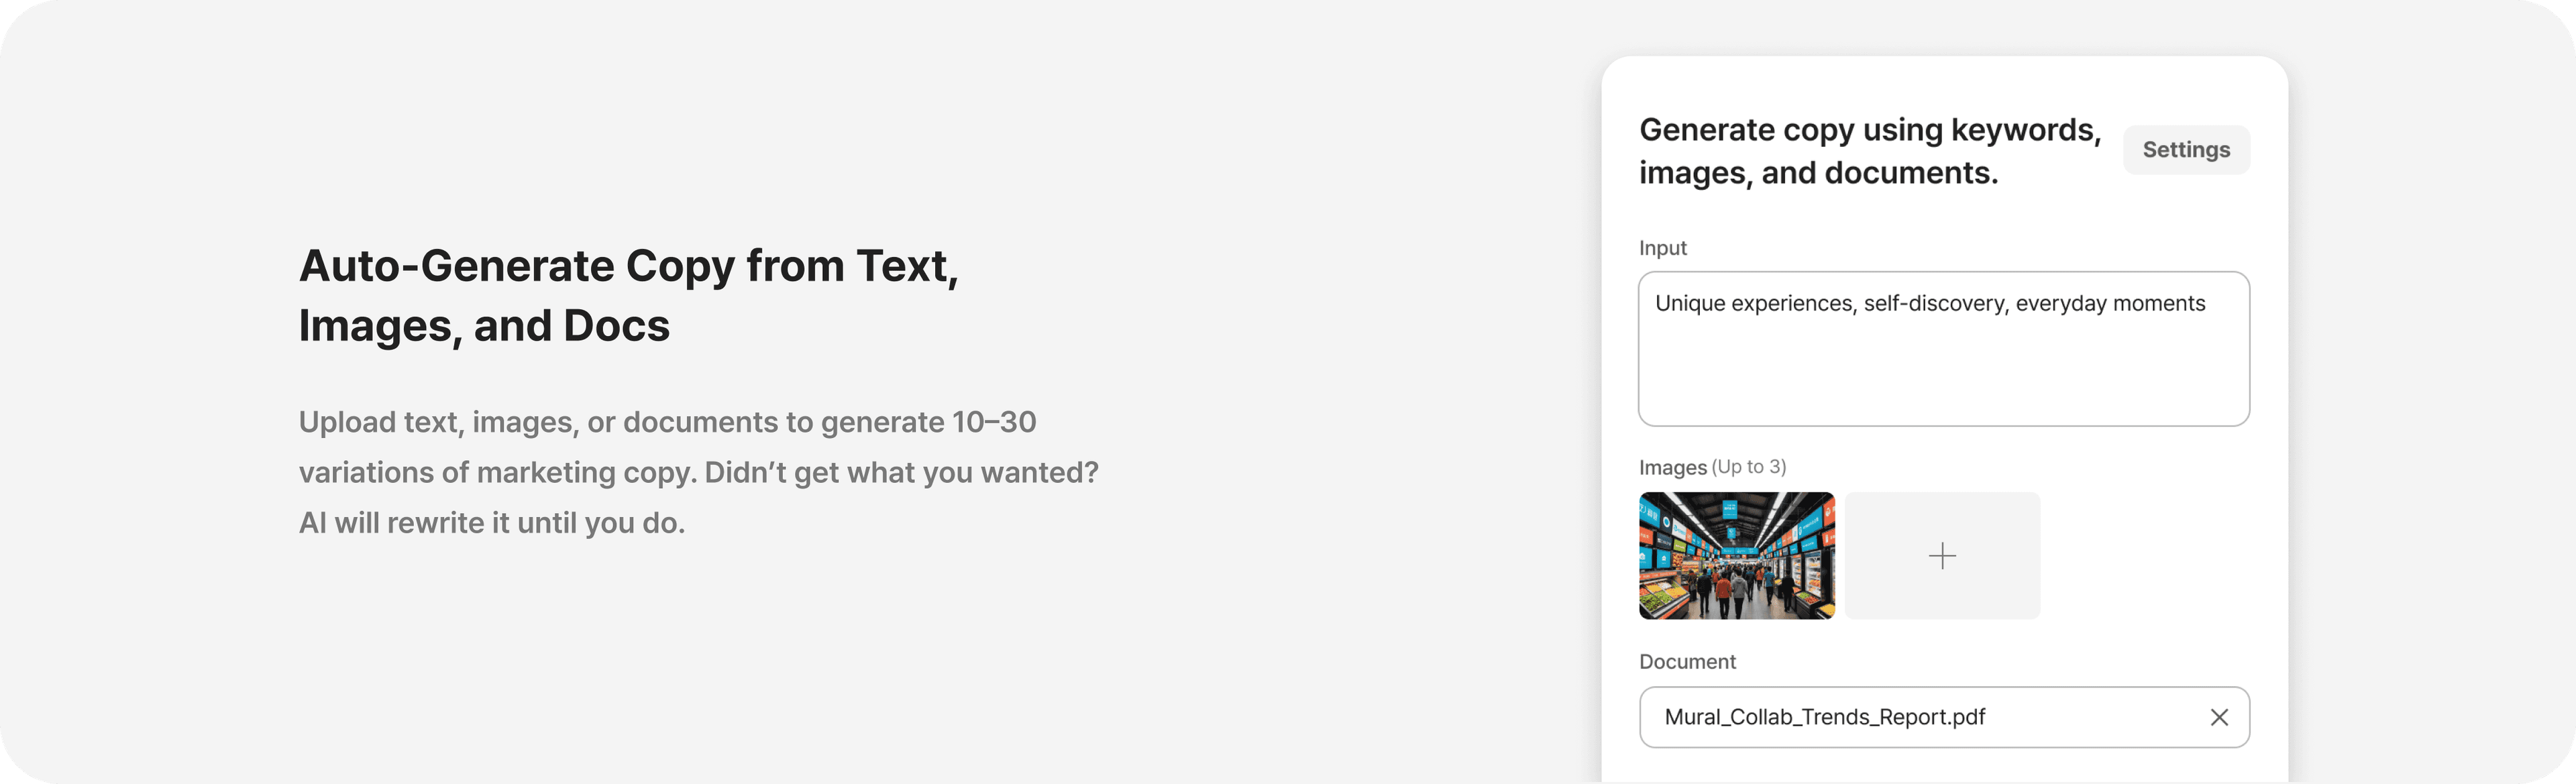
Task: Click the "everyday moments" keyword text
Action: [x=2110, y=304]
